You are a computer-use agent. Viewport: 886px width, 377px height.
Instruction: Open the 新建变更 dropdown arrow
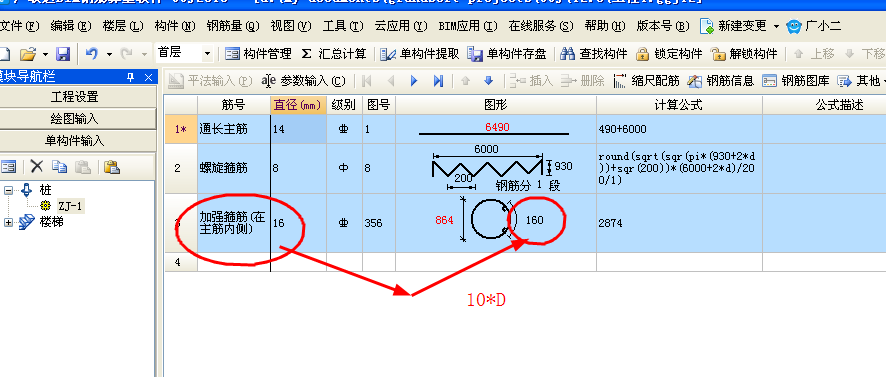(776, 27)
